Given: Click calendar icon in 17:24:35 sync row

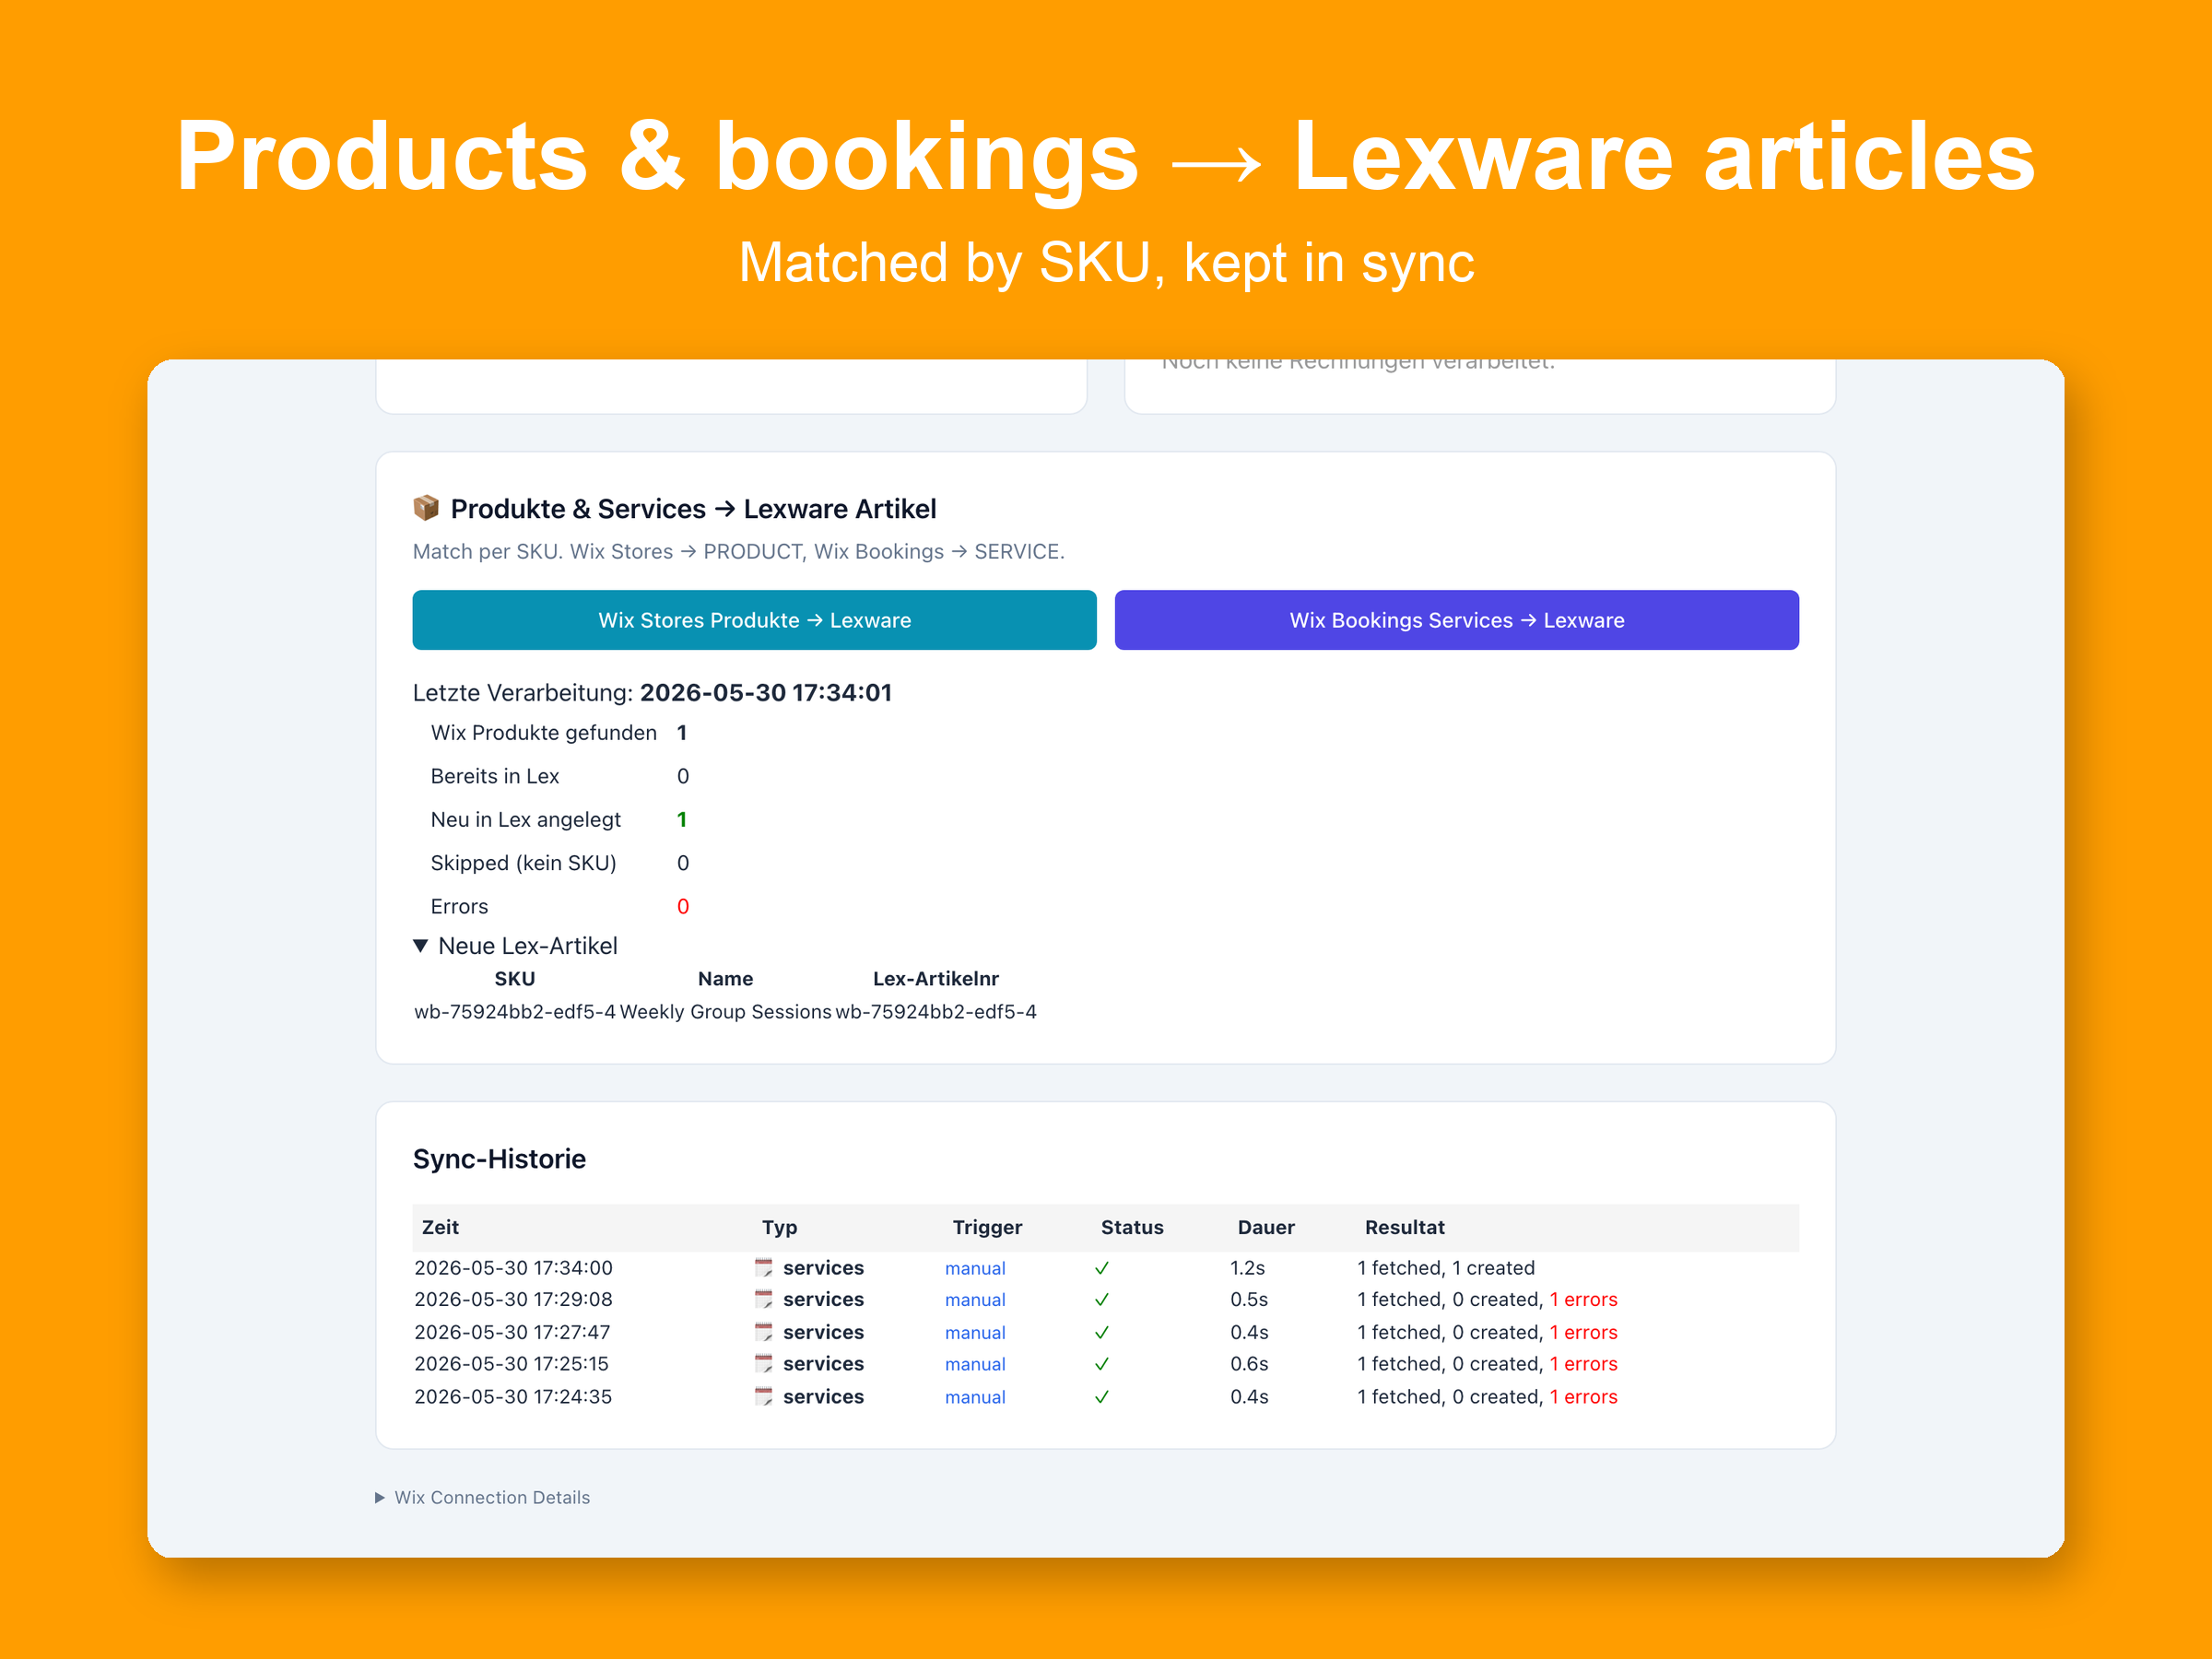Looking at the screenshot, I should (764, 1397).
